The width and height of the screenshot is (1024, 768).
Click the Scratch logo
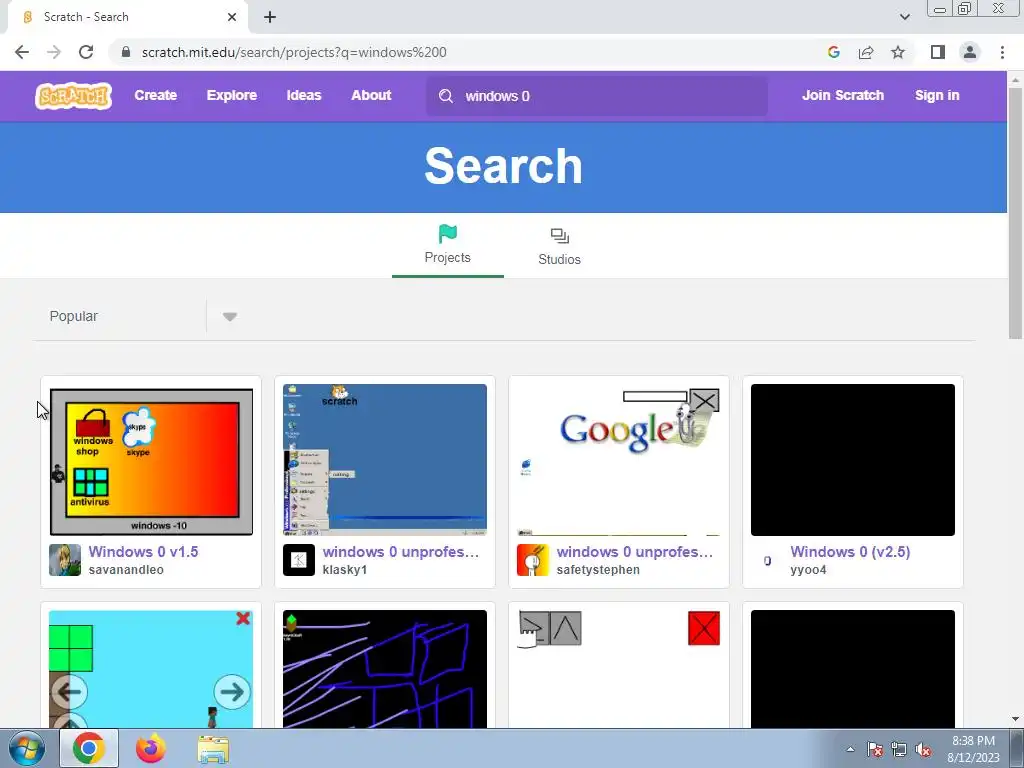click(x=73, y=96)
